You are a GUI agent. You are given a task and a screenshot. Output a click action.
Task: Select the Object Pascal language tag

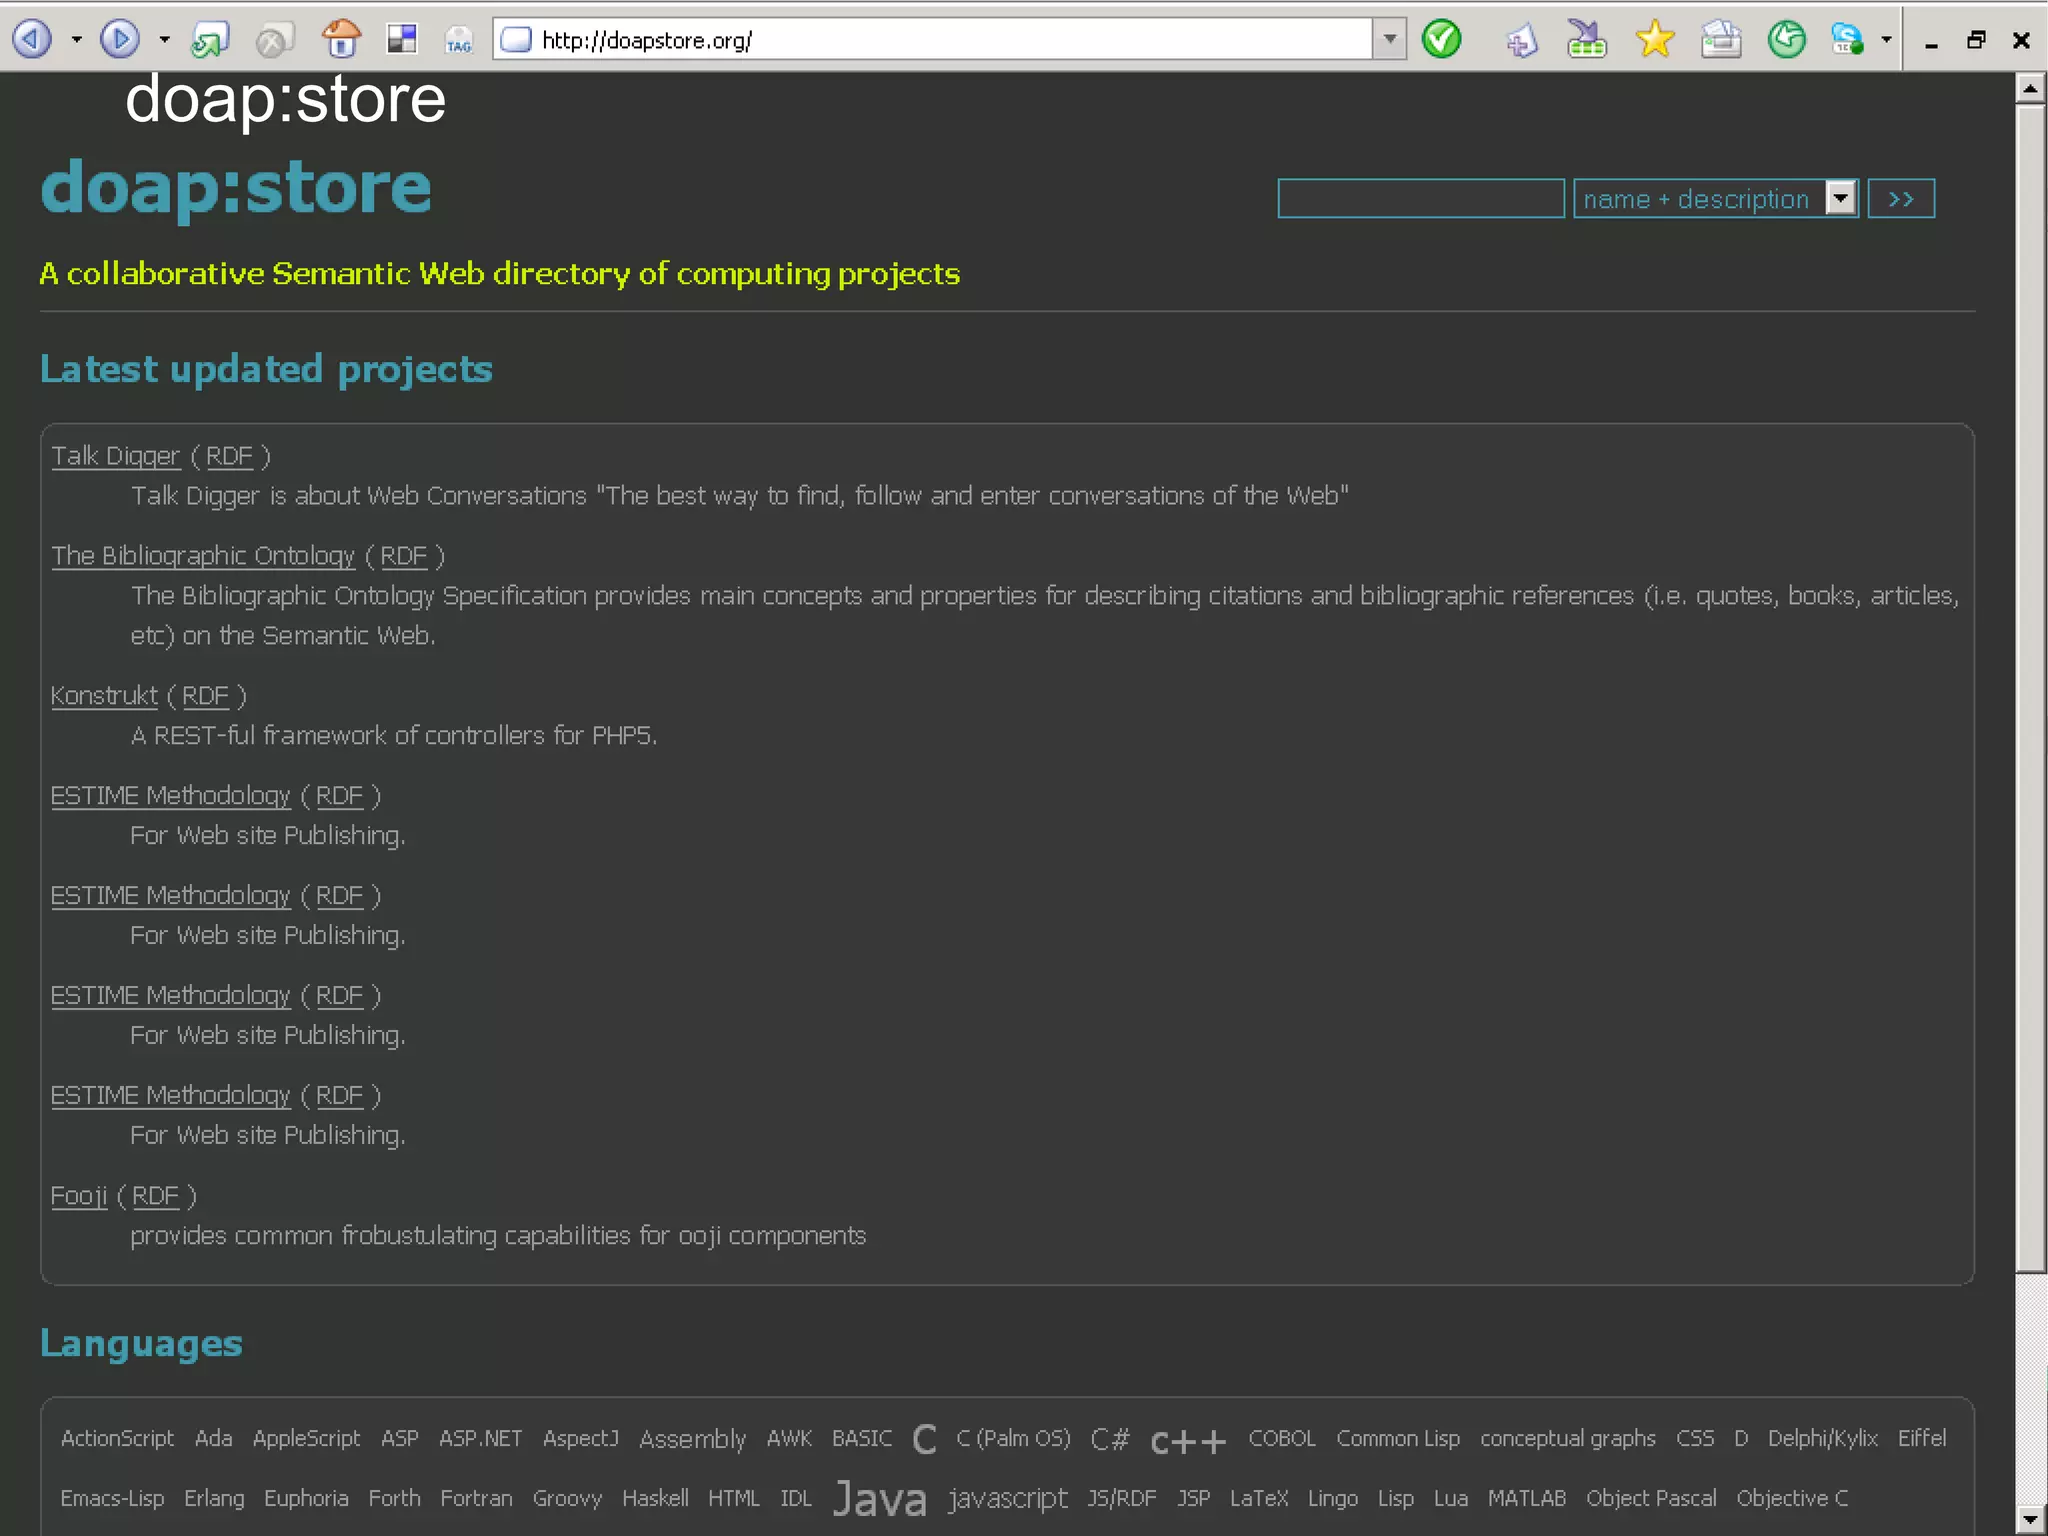(x=1651, y=1498)
